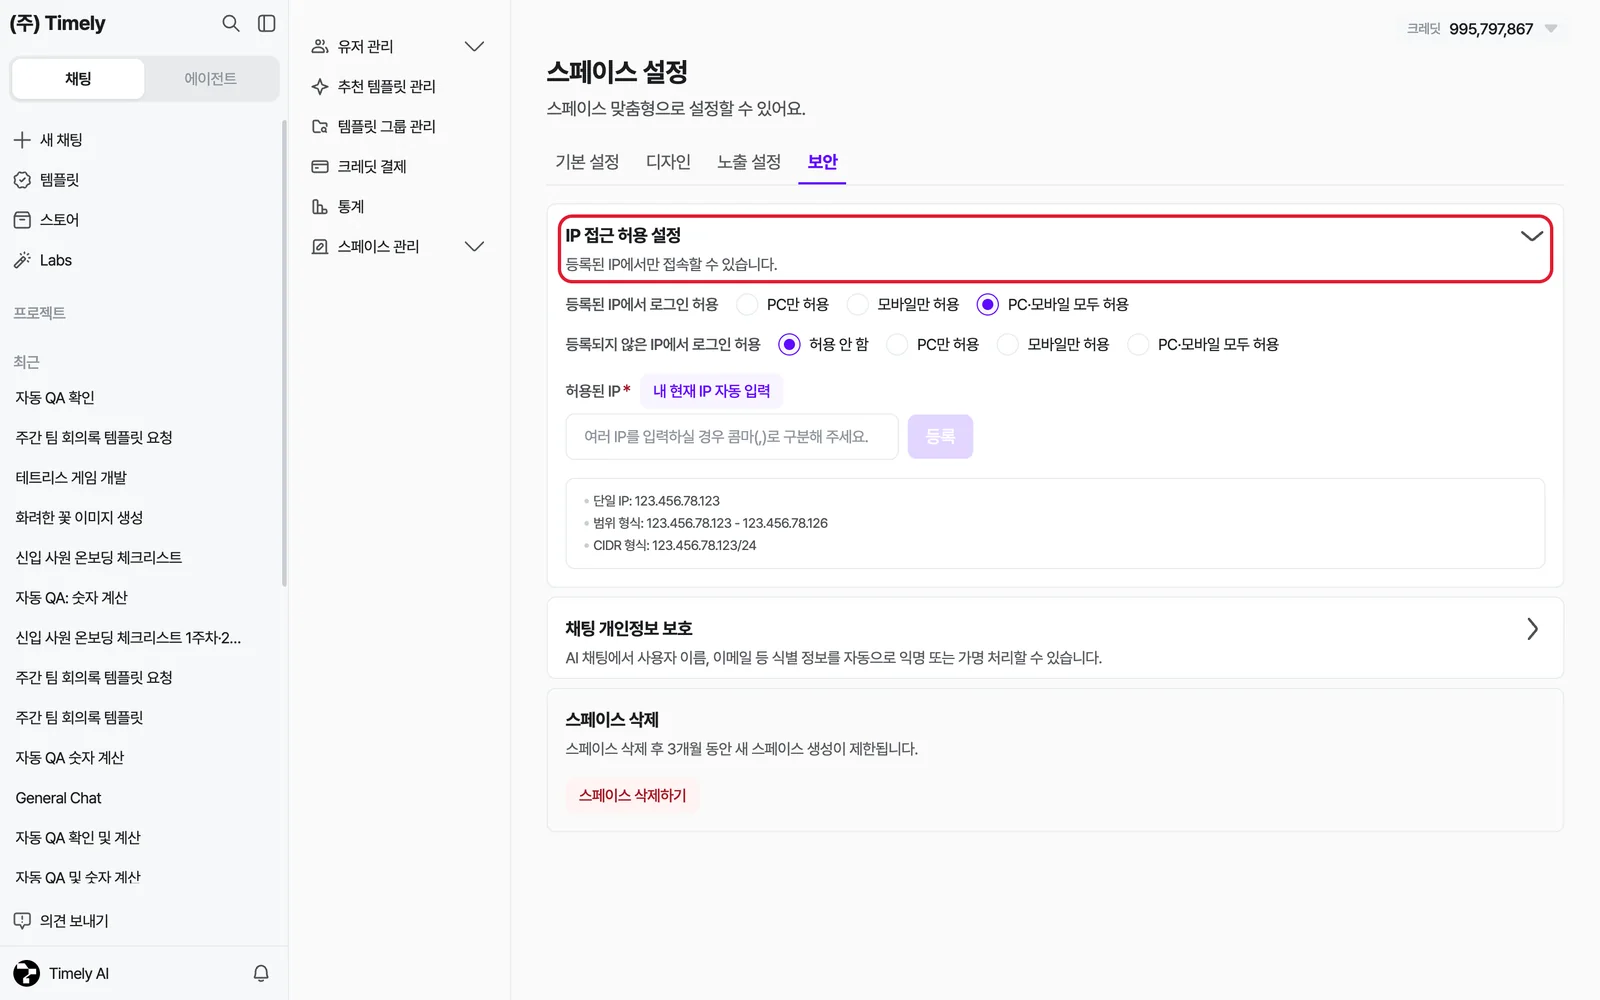The width and height of the screenshot is (1600, 1000).
Task: Expand the 유저 관리 chevron
Action: click(475, 46)
